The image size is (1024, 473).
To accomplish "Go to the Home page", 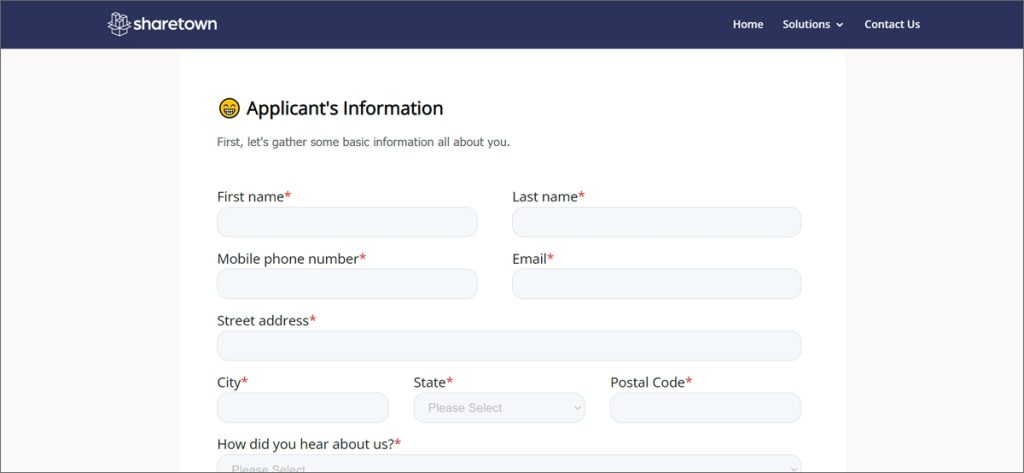I will click(x=747, y=24).
